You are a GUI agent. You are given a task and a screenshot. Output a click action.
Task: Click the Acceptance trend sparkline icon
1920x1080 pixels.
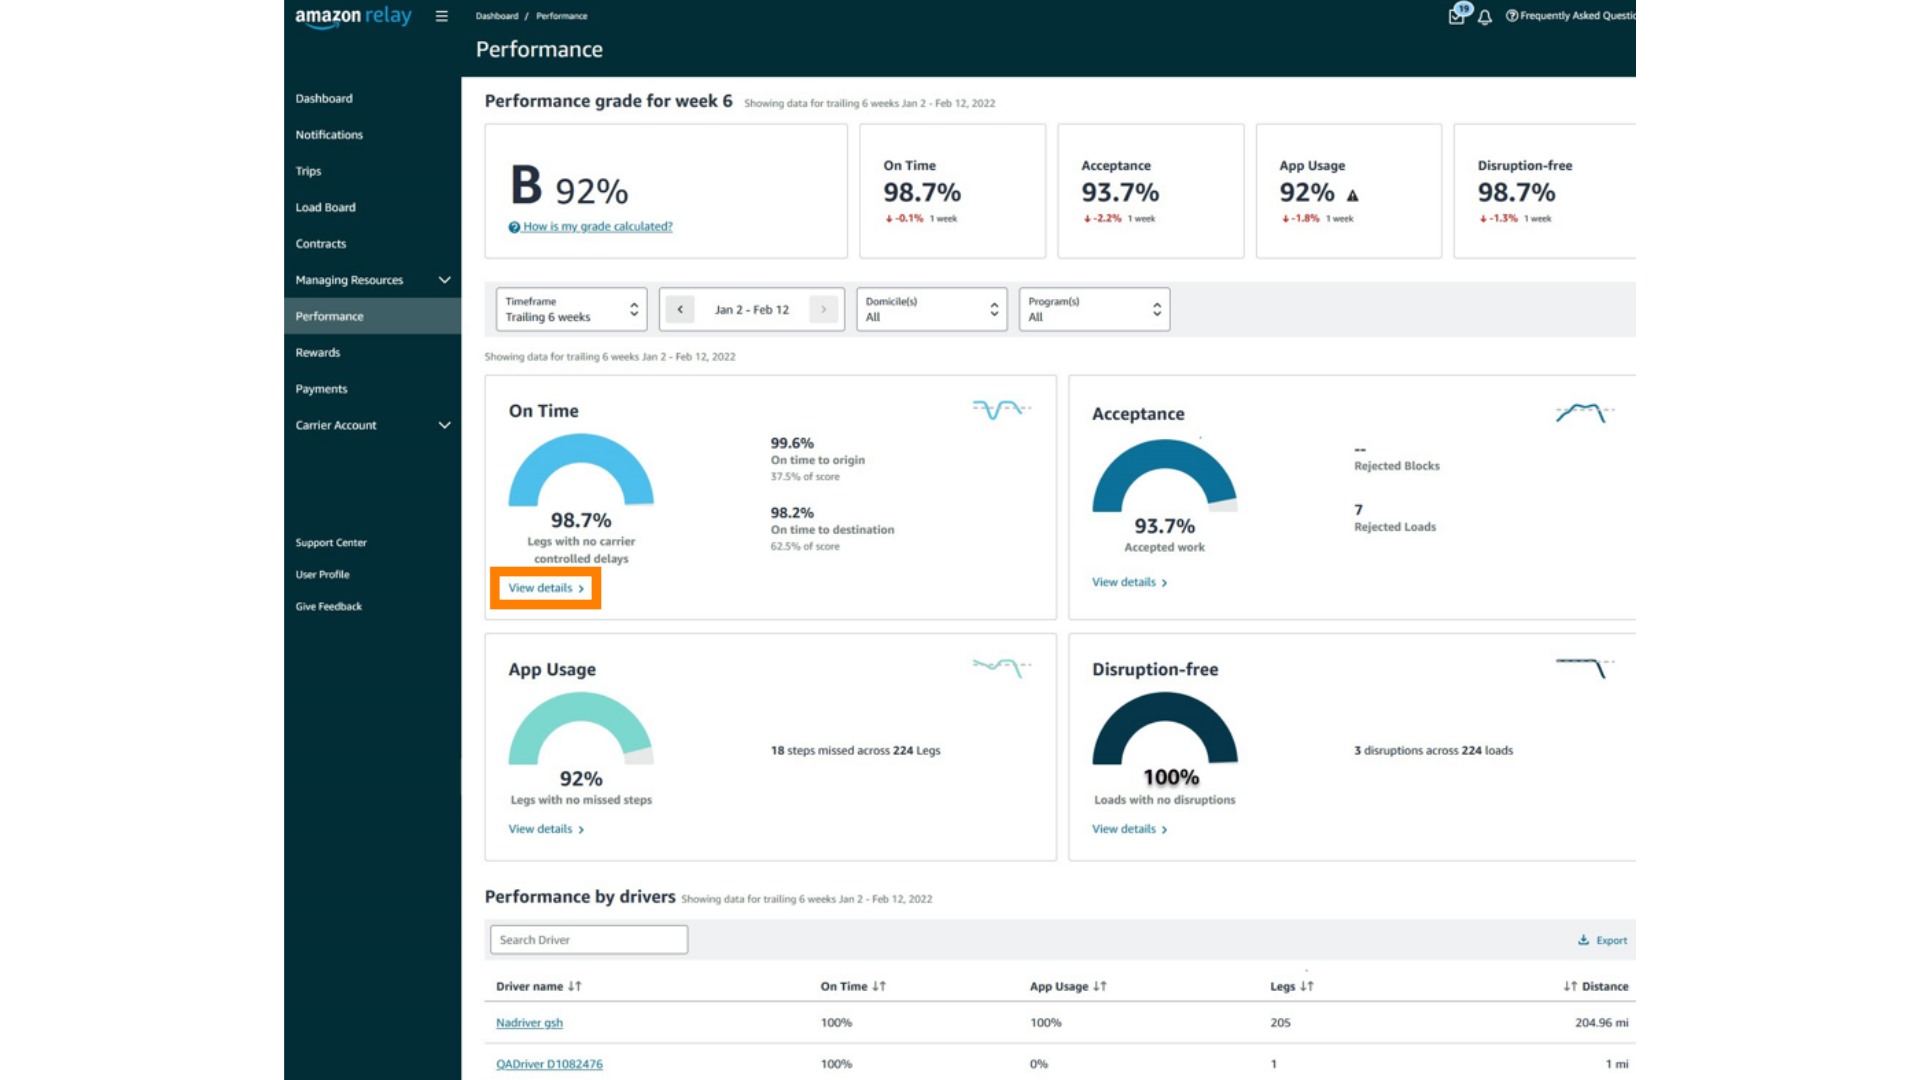click(x=1584, y=412)
